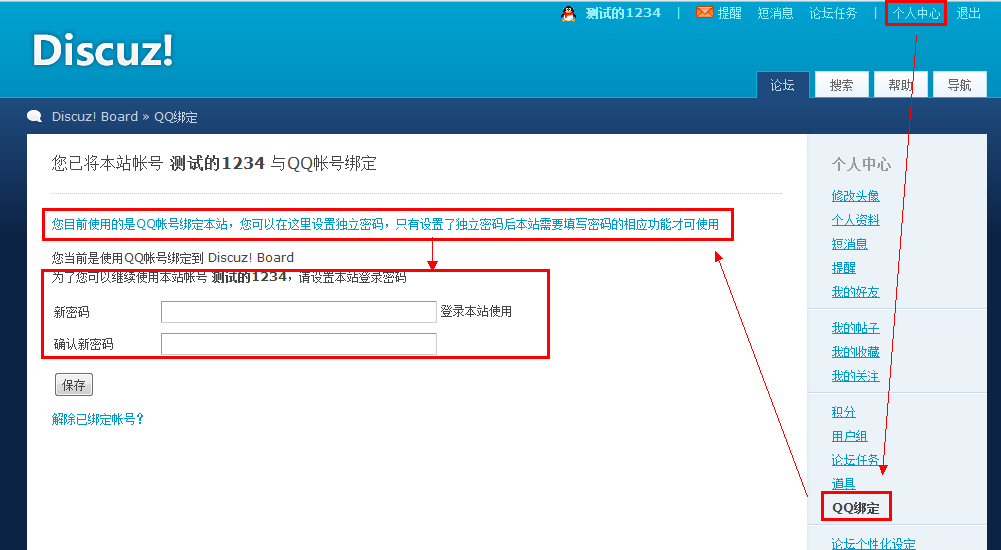Open 我的帖子 in the sidebar

coord(855,328)
